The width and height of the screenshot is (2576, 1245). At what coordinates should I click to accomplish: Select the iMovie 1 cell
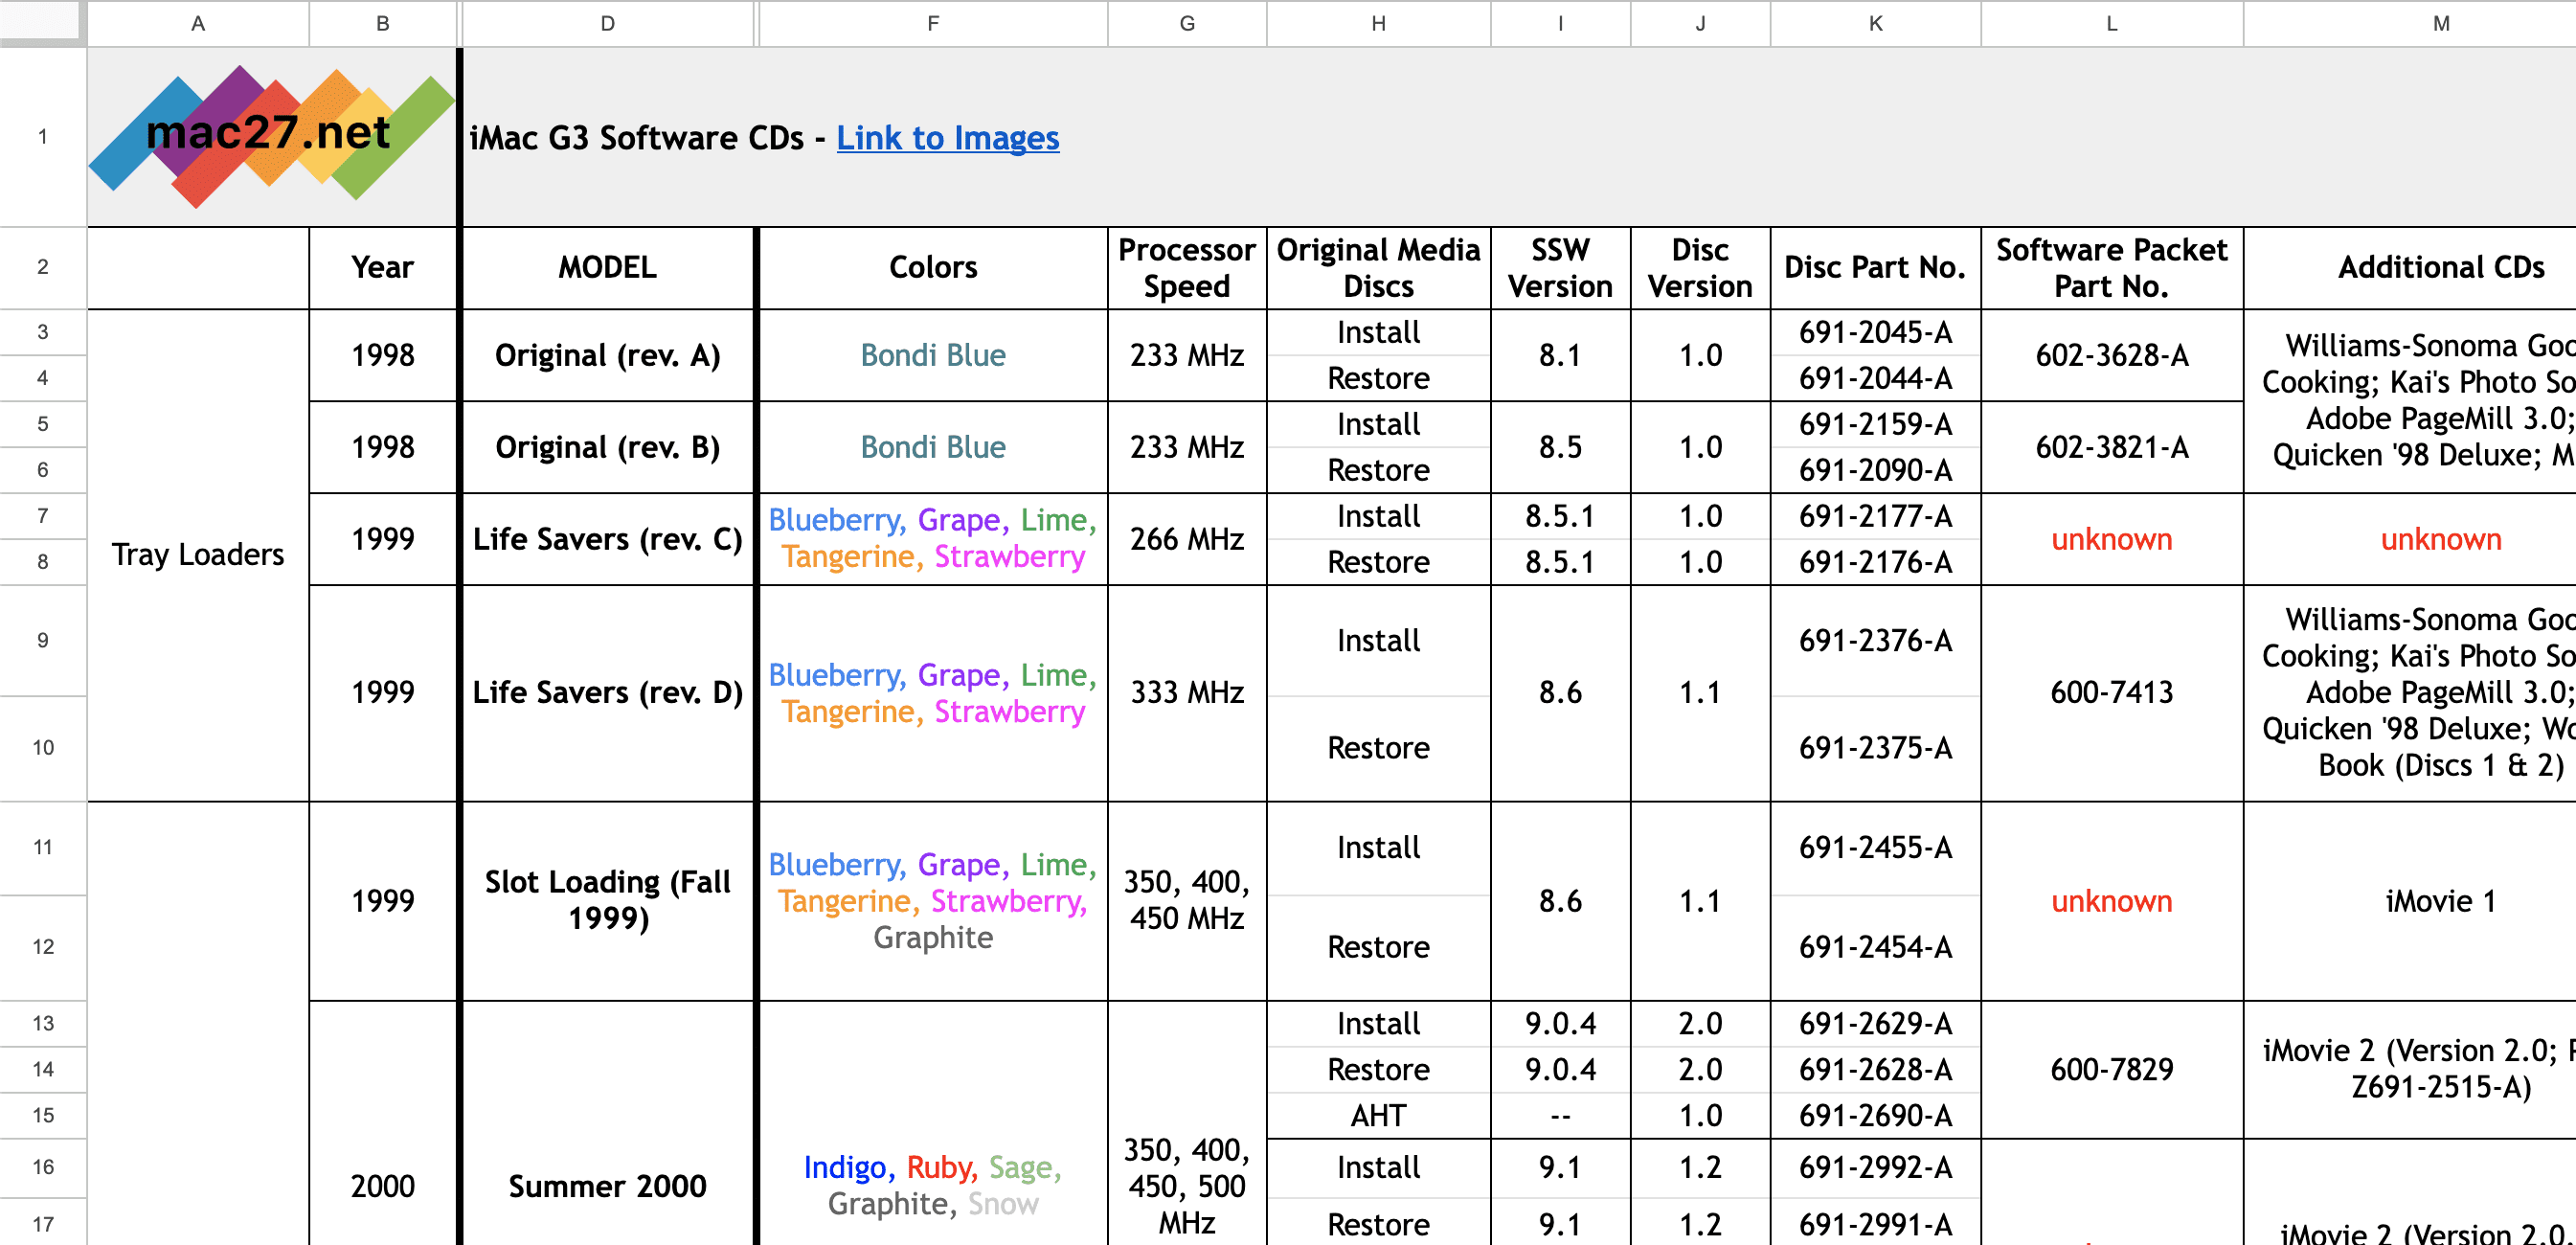(2440, 901)
